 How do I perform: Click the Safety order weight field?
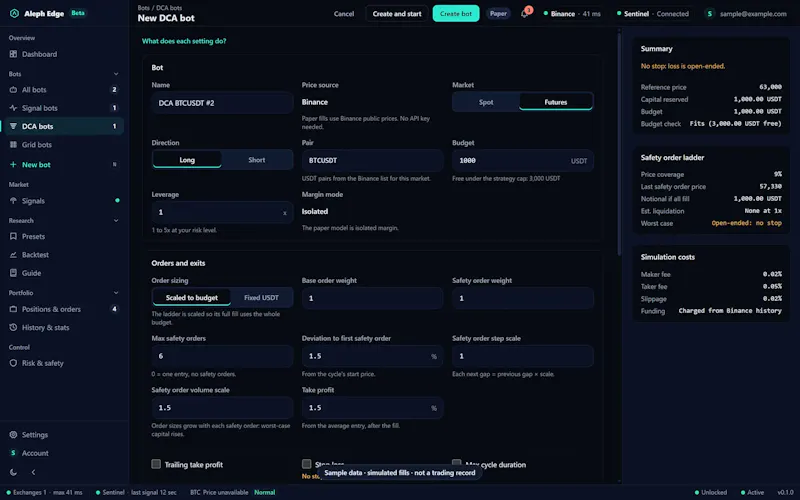tap(522, 298)
